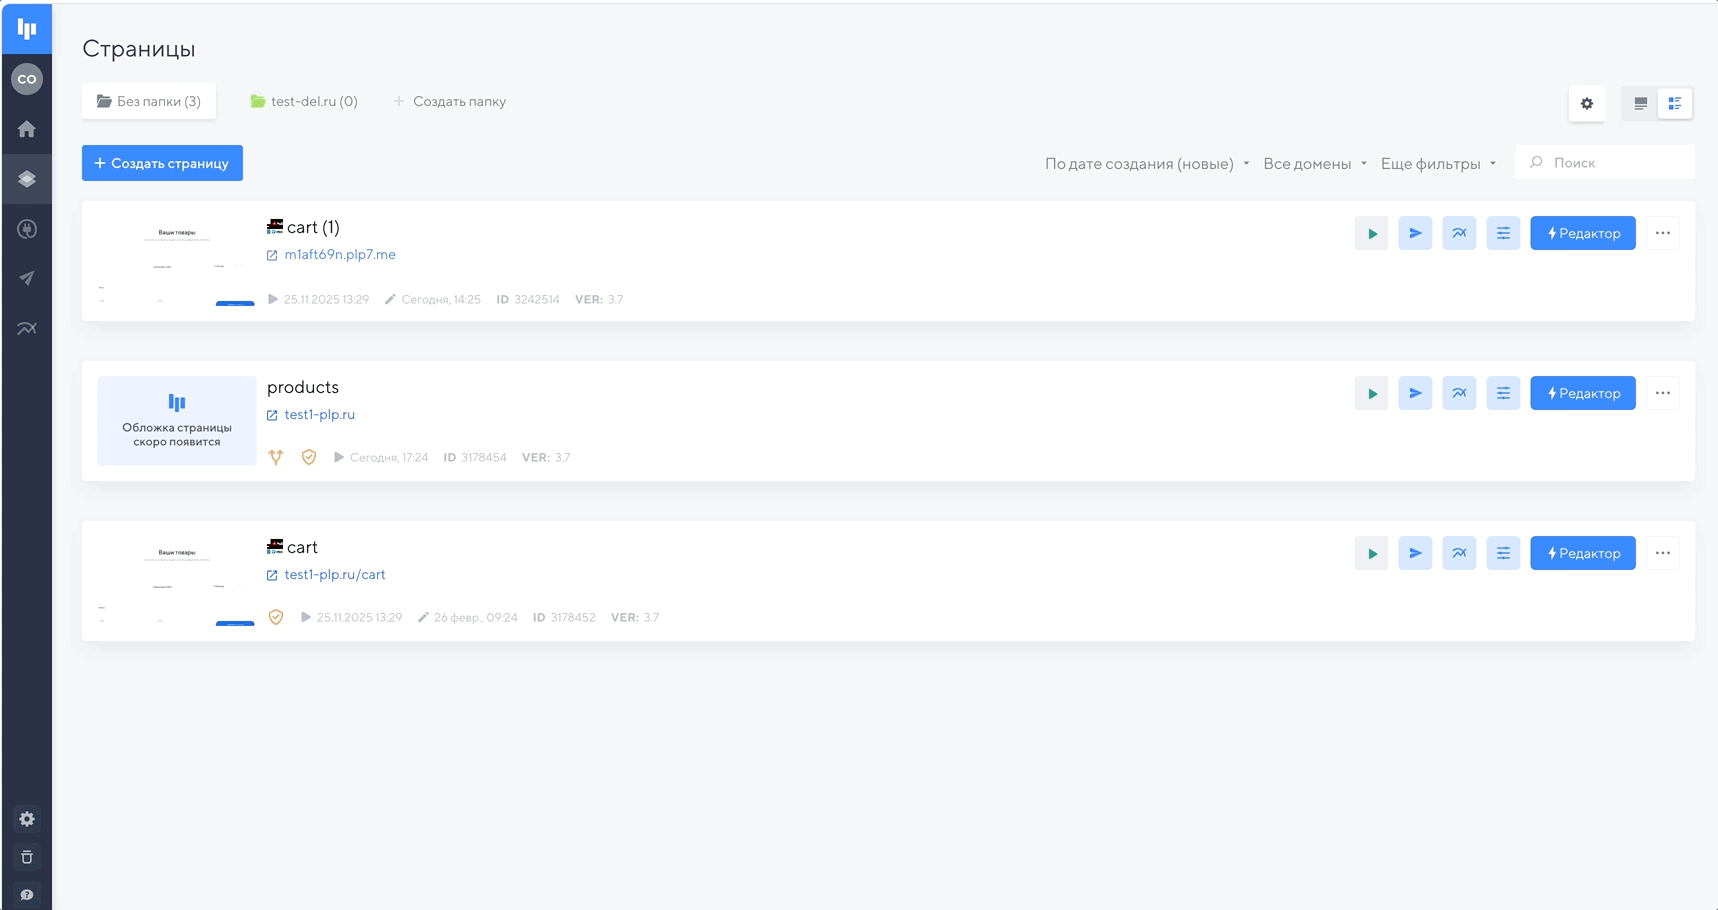Click the Страницы heading

coord(139,48)
